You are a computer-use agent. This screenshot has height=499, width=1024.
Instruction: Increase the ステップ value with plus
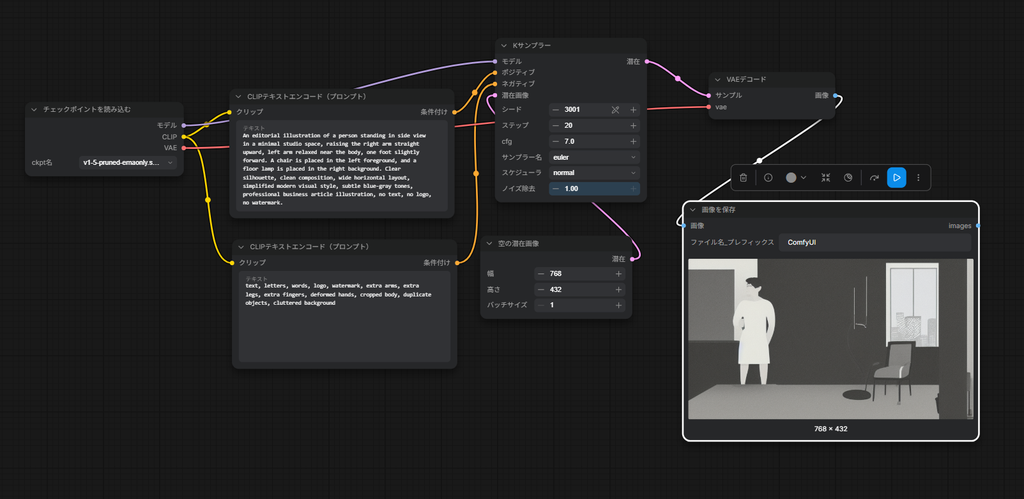click(633, 125)
